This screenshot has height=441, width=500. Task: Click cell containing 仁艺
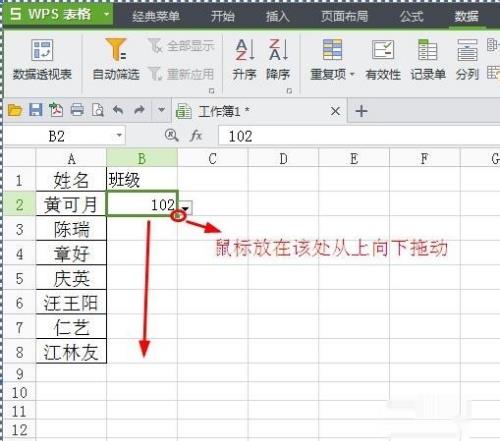pyautogui.click(x=71, y=327)
